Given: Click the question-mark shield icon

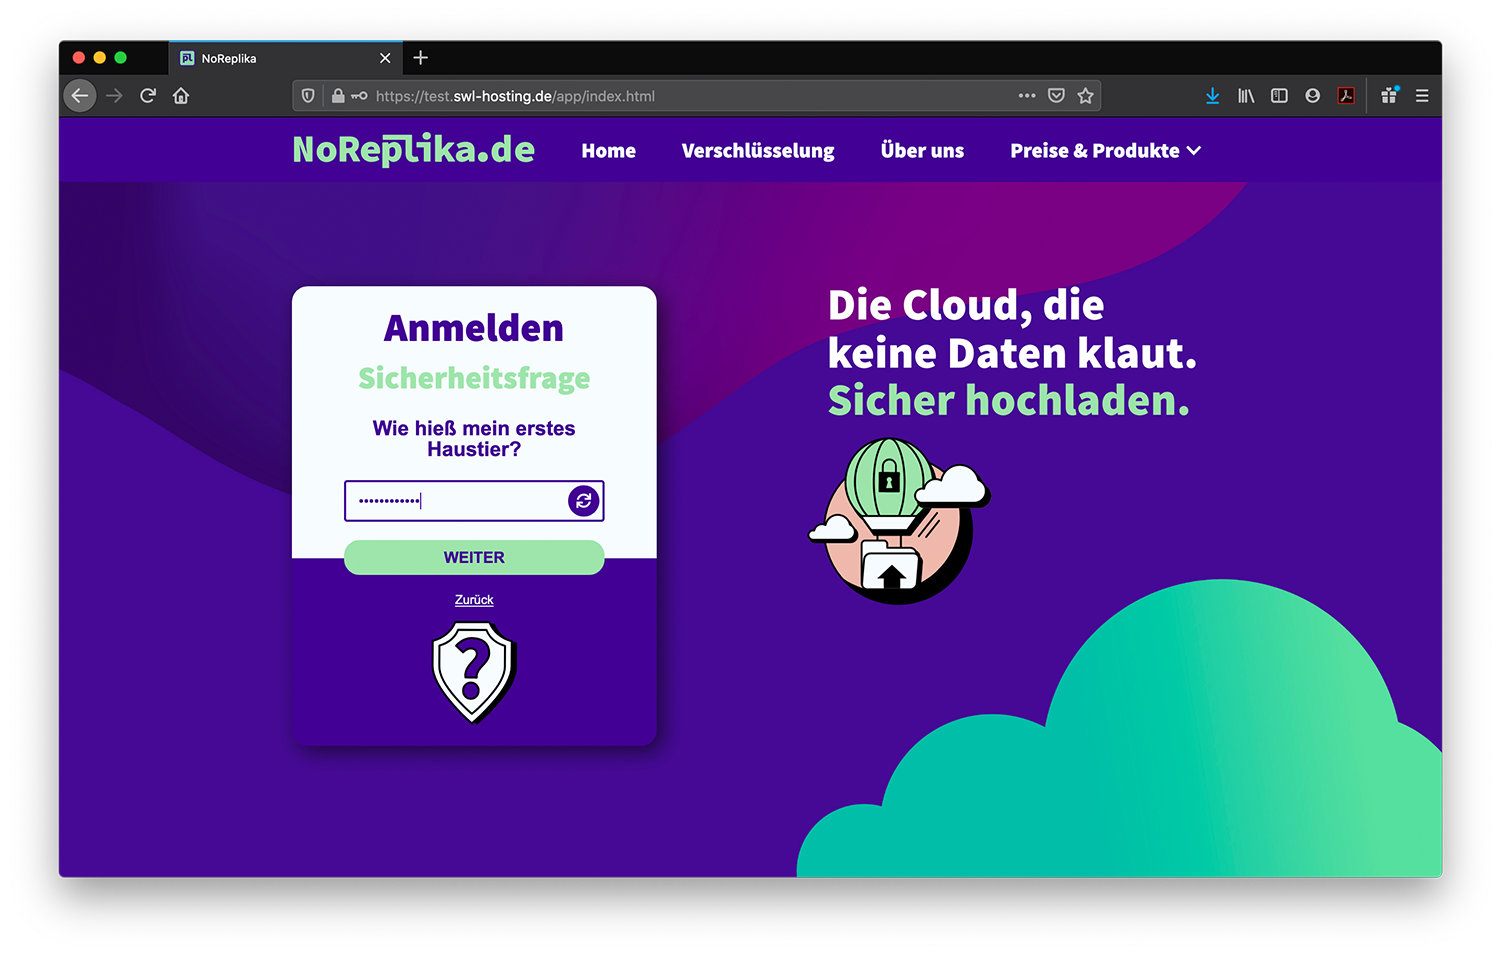Looking at the screenshot, I should (474, 672).
